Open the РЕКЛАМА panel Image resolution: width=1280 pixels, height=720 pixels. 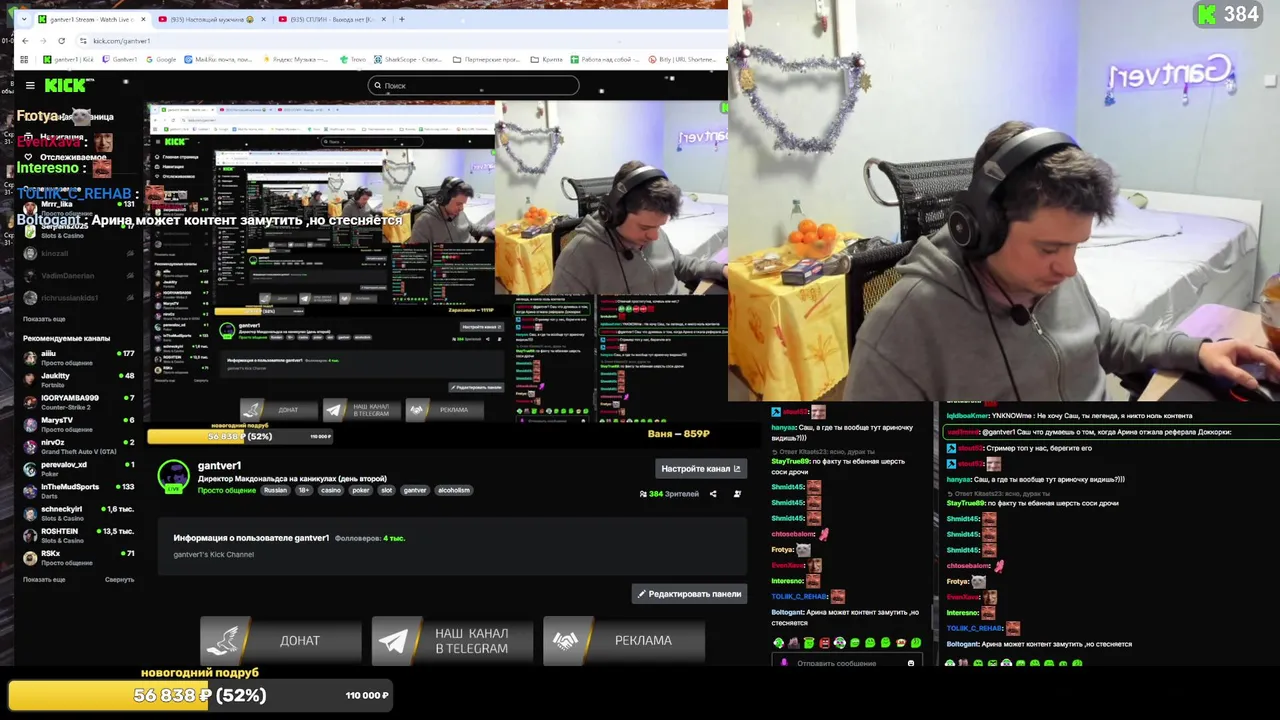click(624, 641)
